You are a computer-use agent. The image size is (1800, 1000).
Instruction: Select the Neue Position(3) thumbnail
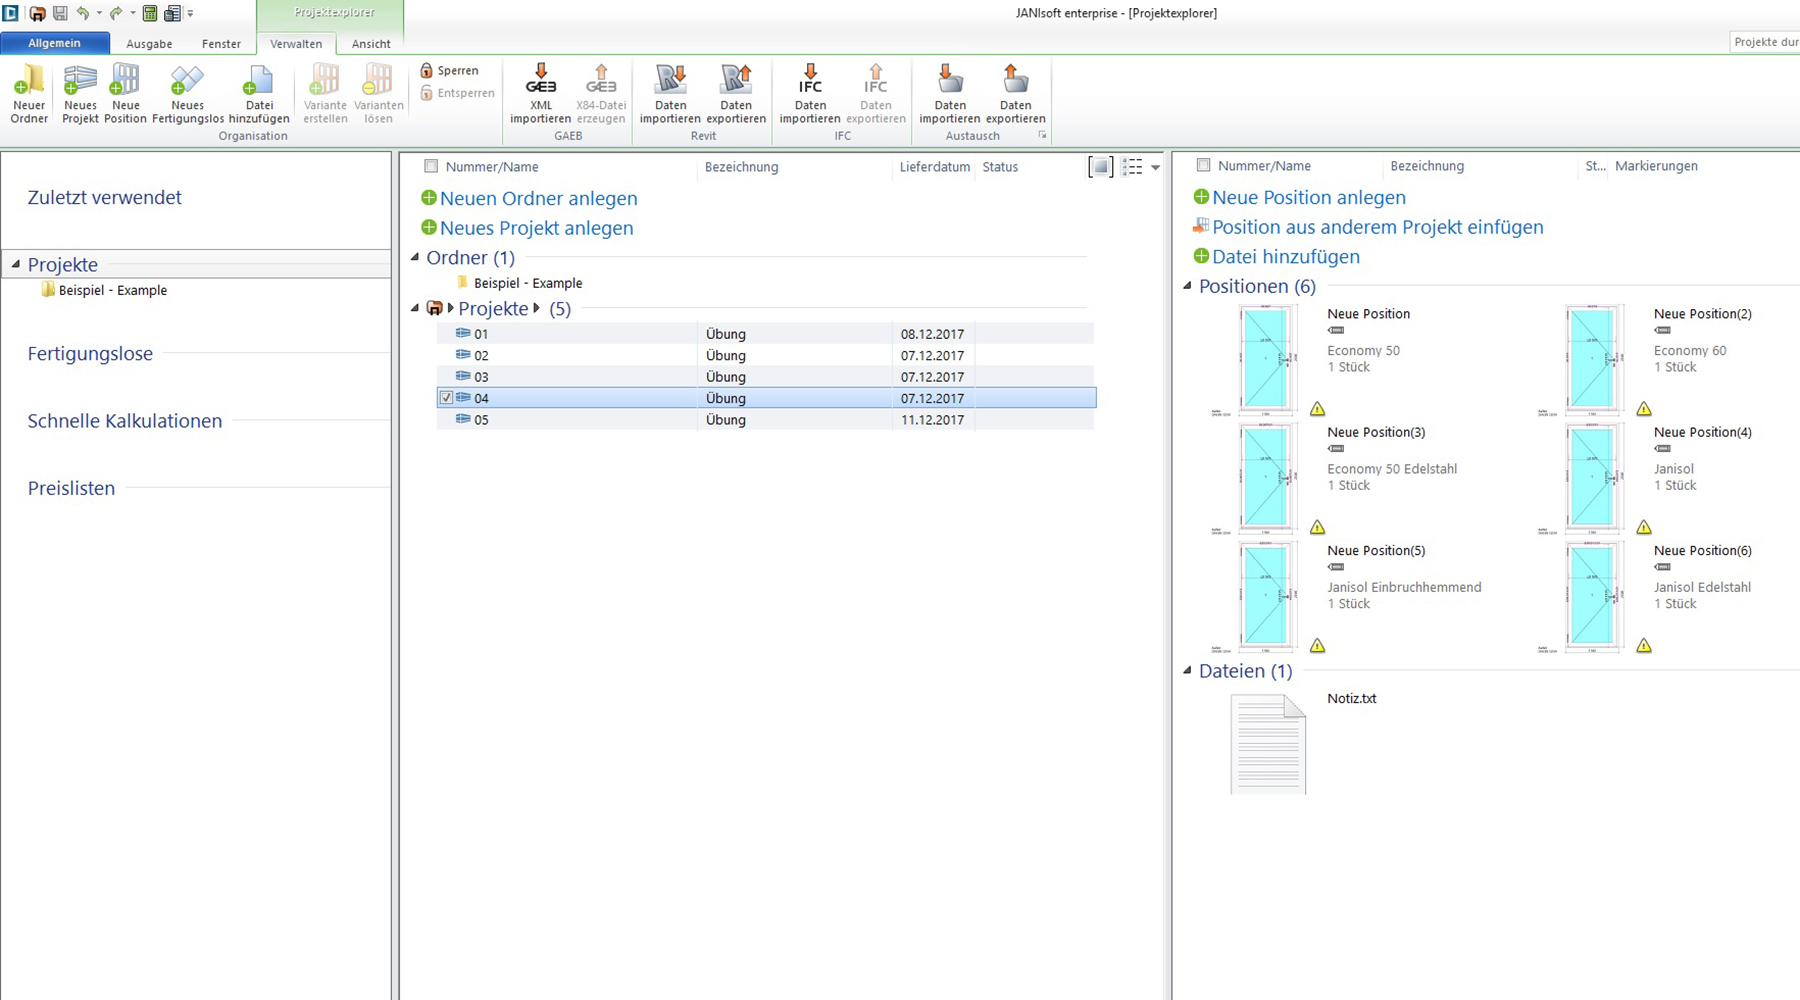[1266, 478]
